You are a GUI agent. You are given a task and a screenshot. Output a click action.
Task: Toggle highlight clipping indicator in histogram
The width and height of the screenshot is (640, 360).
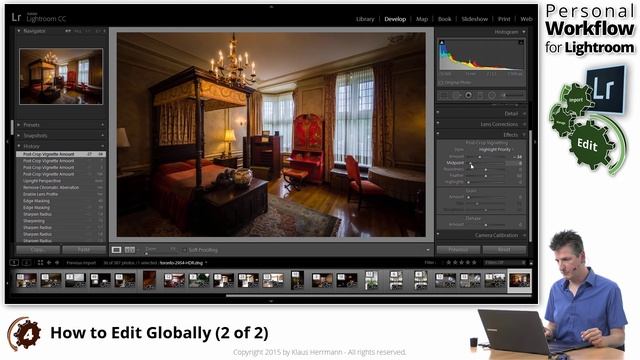[521, 42]
